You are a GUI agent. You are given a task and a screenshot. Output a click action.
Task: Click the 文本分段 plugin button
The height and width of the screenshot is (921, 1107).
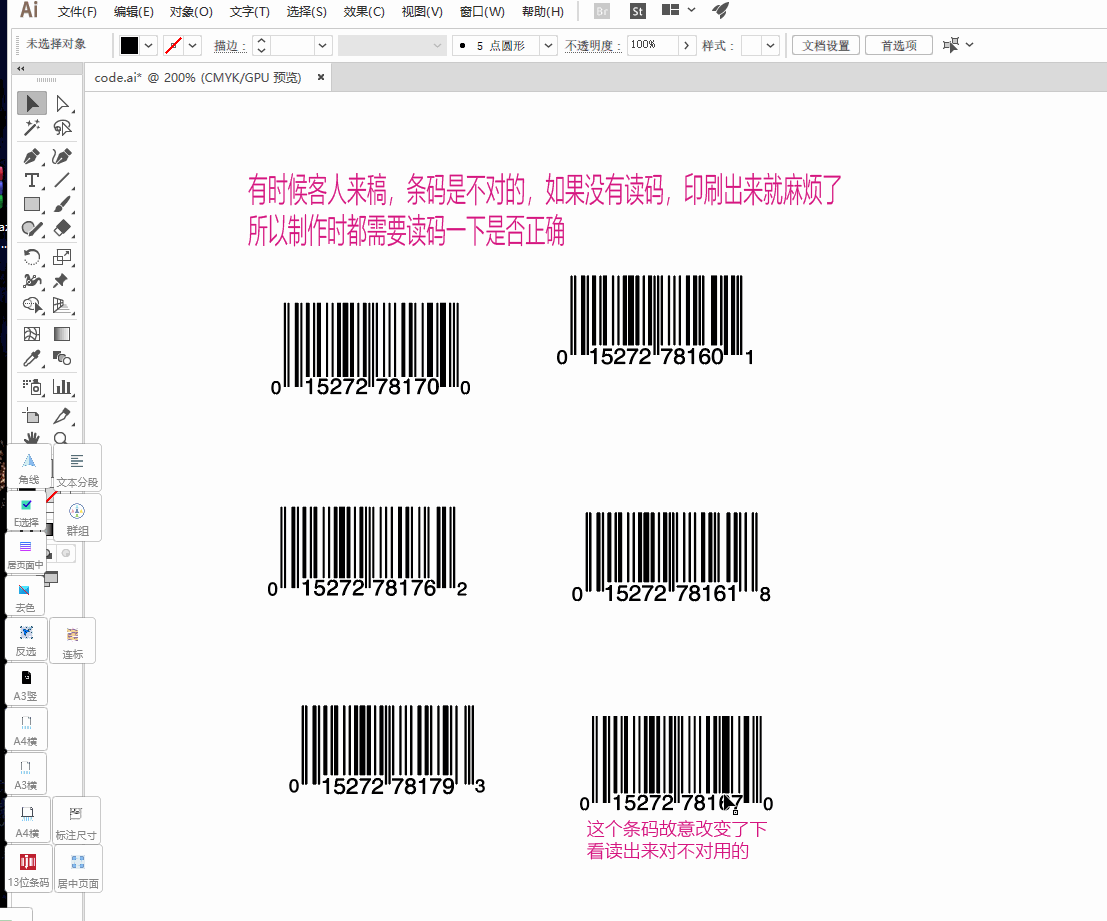click(77, 468)
